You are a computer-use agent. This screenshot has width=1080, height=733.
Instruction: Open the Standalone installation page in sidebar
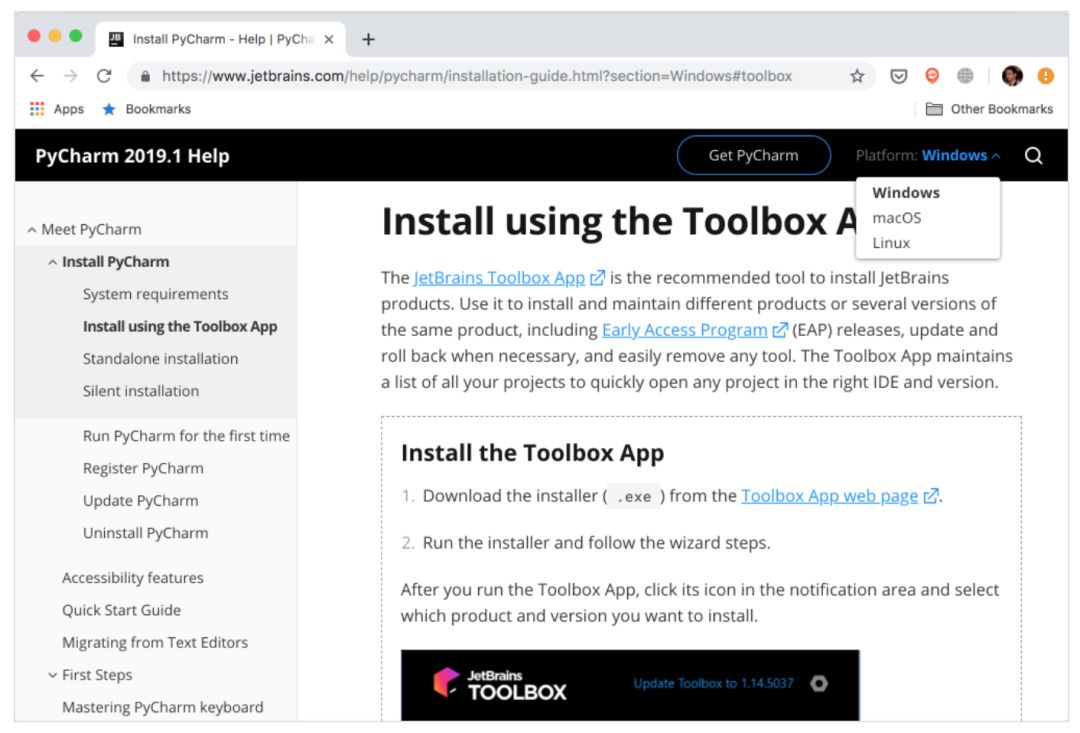160,359
